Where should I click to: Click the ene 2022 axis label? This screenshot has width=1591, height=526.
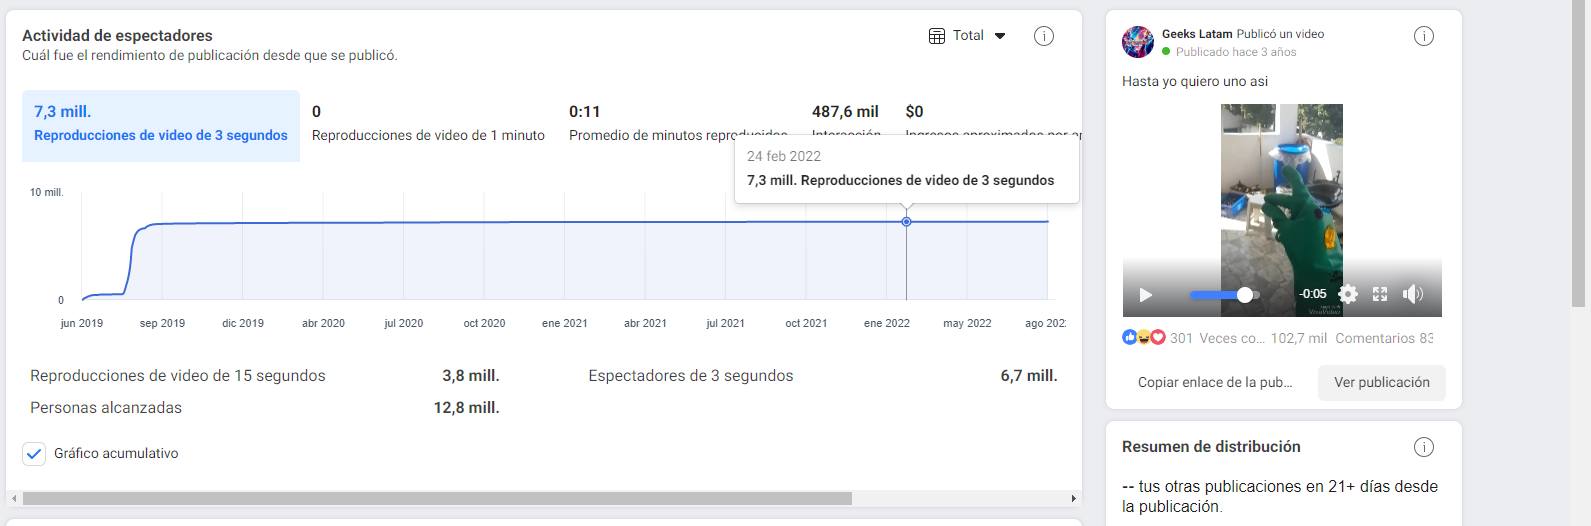click(x=887, y=323)
